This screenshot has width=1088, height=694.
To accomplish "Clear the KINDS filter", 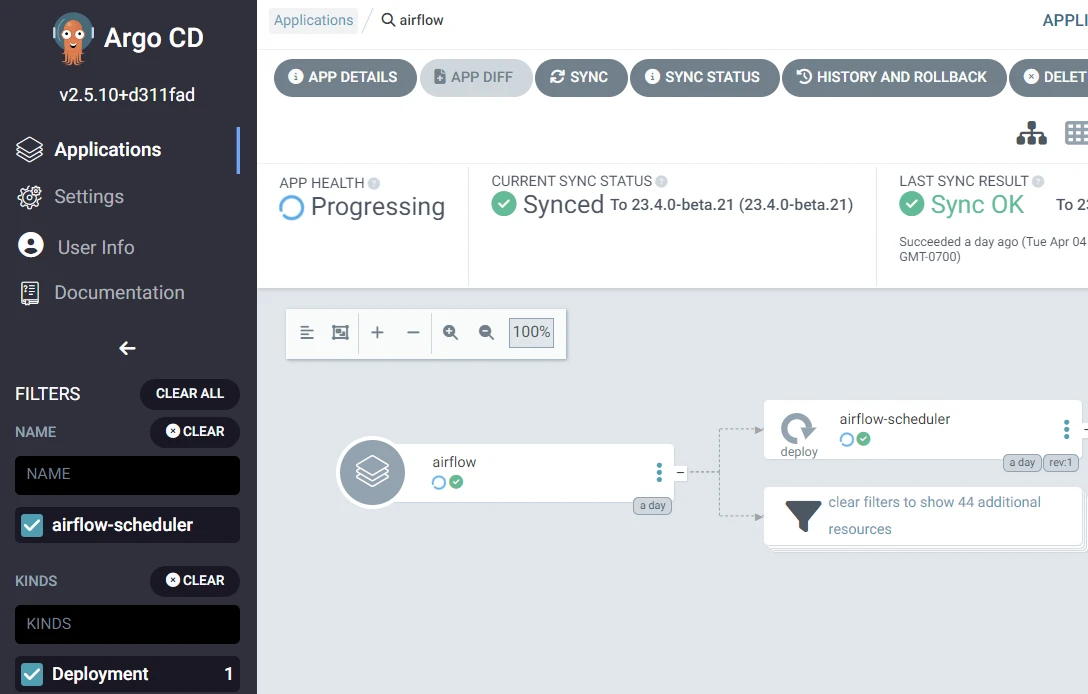I will coord(195,580).
